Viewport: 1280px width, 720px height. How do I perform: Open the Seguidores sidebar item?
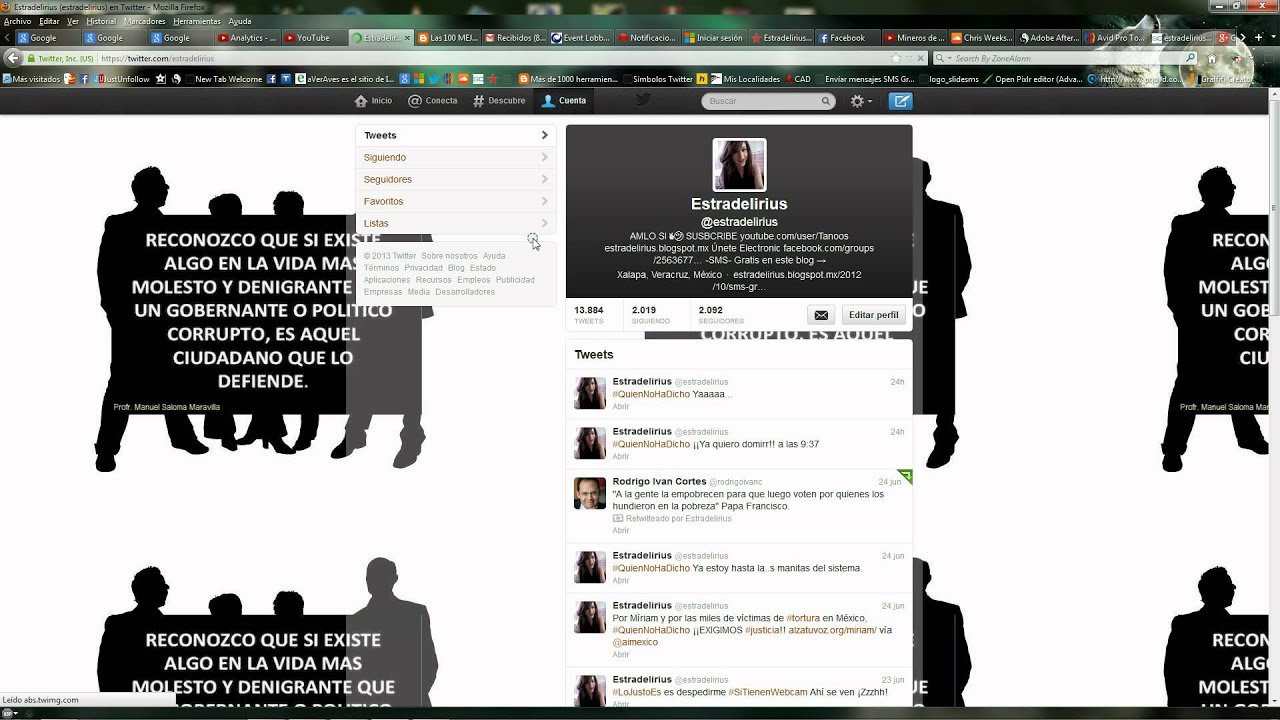click(x=456, y=179)
